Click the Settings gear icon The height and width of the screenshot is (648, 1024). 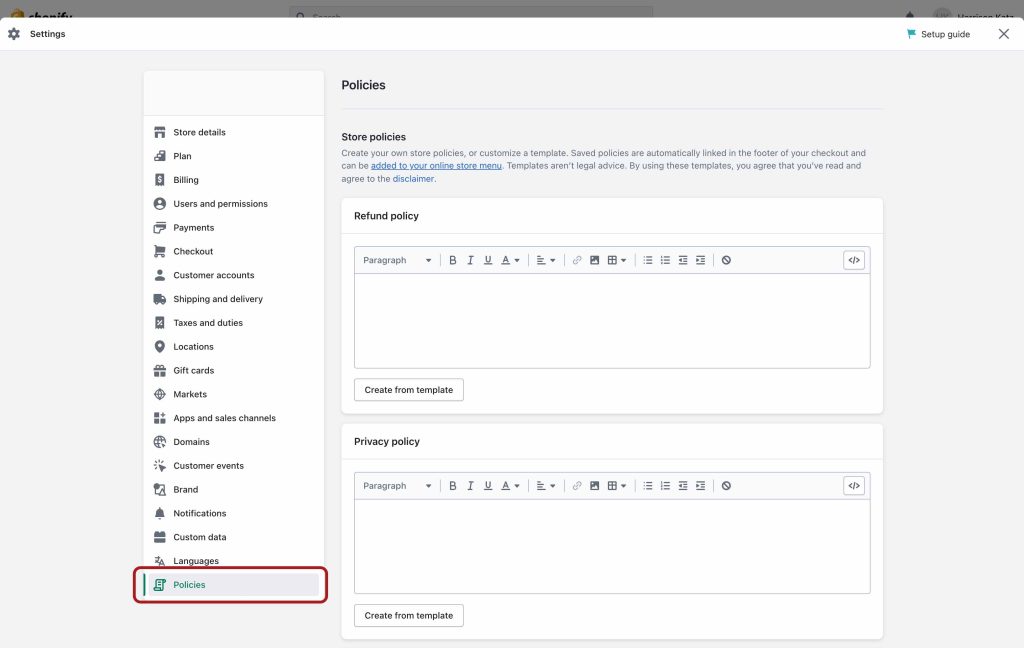(14, 34)
